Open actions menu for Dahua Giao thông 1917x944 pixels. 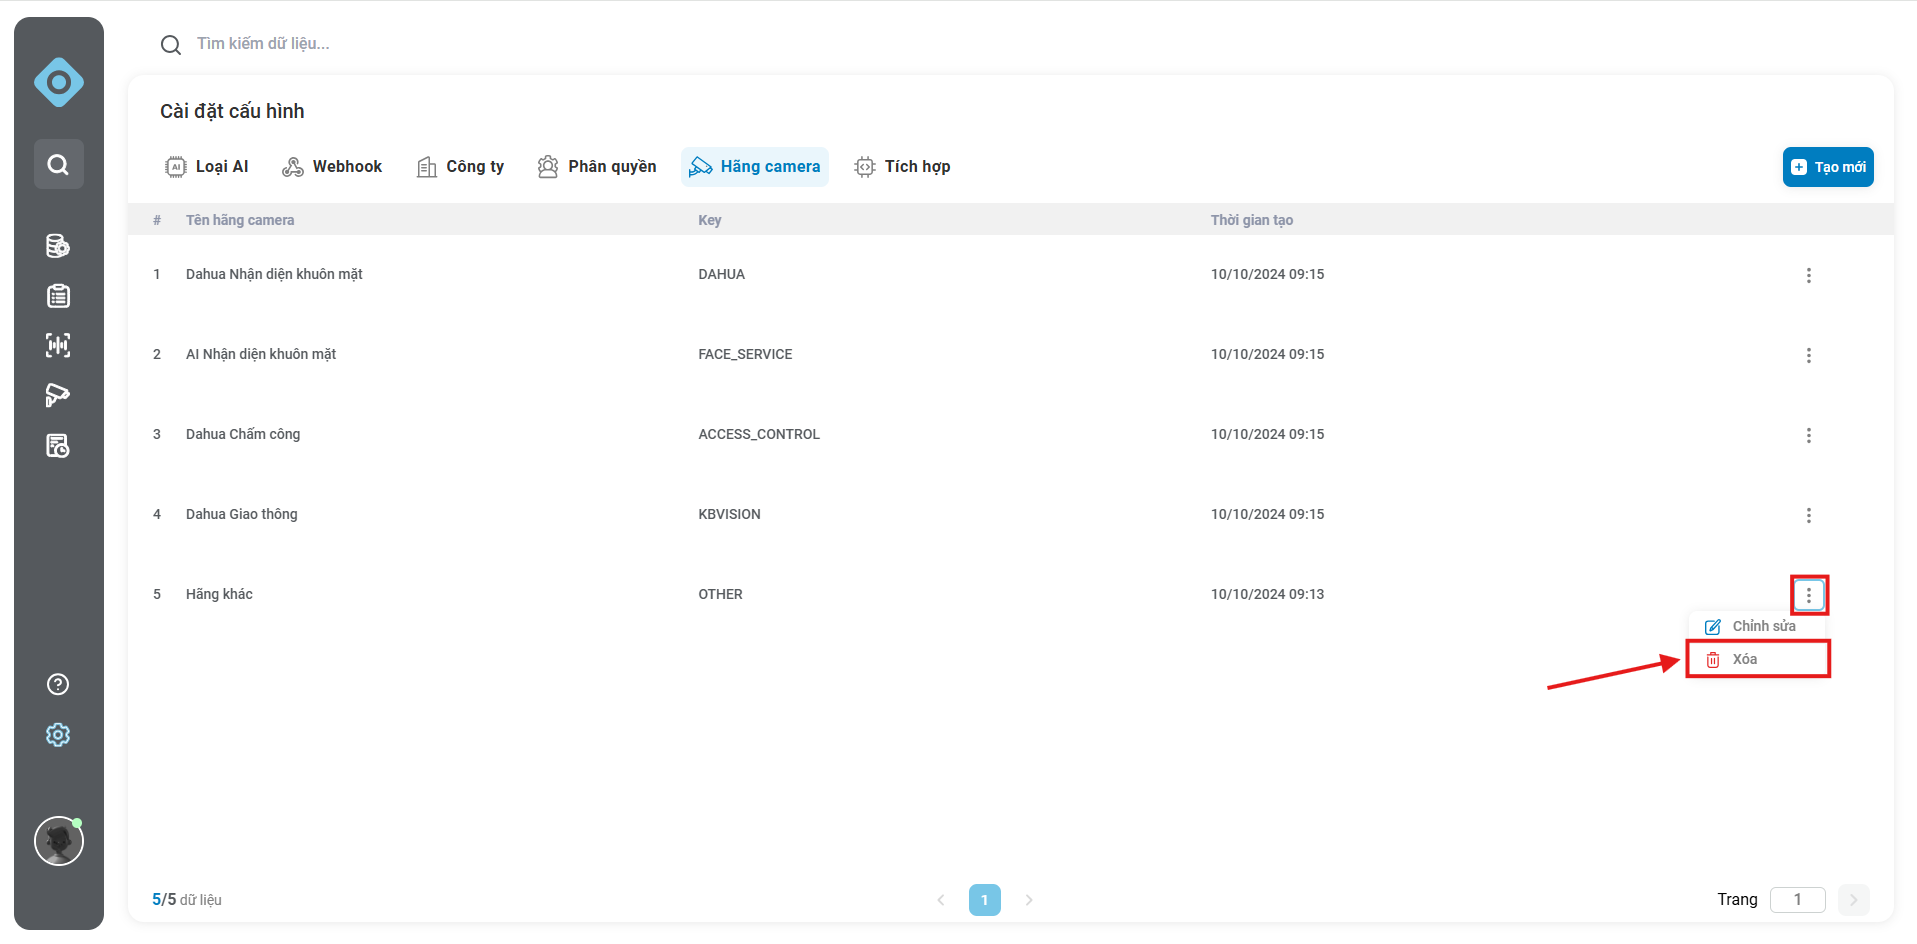click(1808, 515)
